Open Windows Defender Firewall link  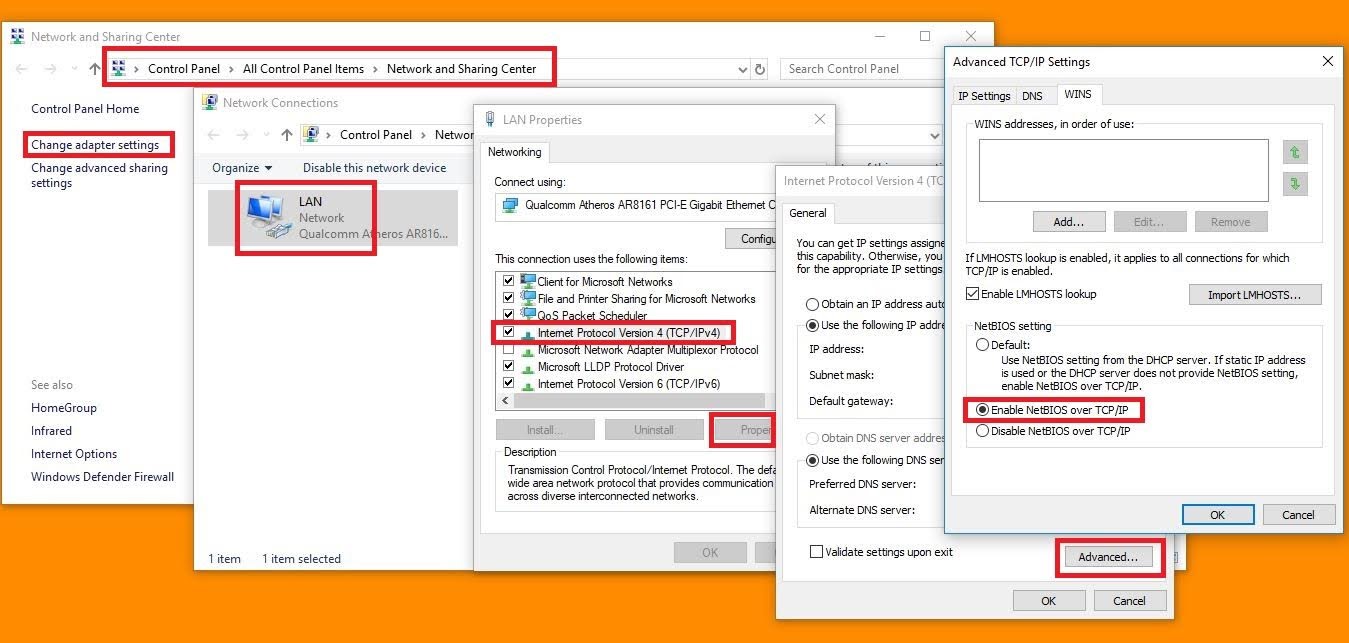pos(102,477)
